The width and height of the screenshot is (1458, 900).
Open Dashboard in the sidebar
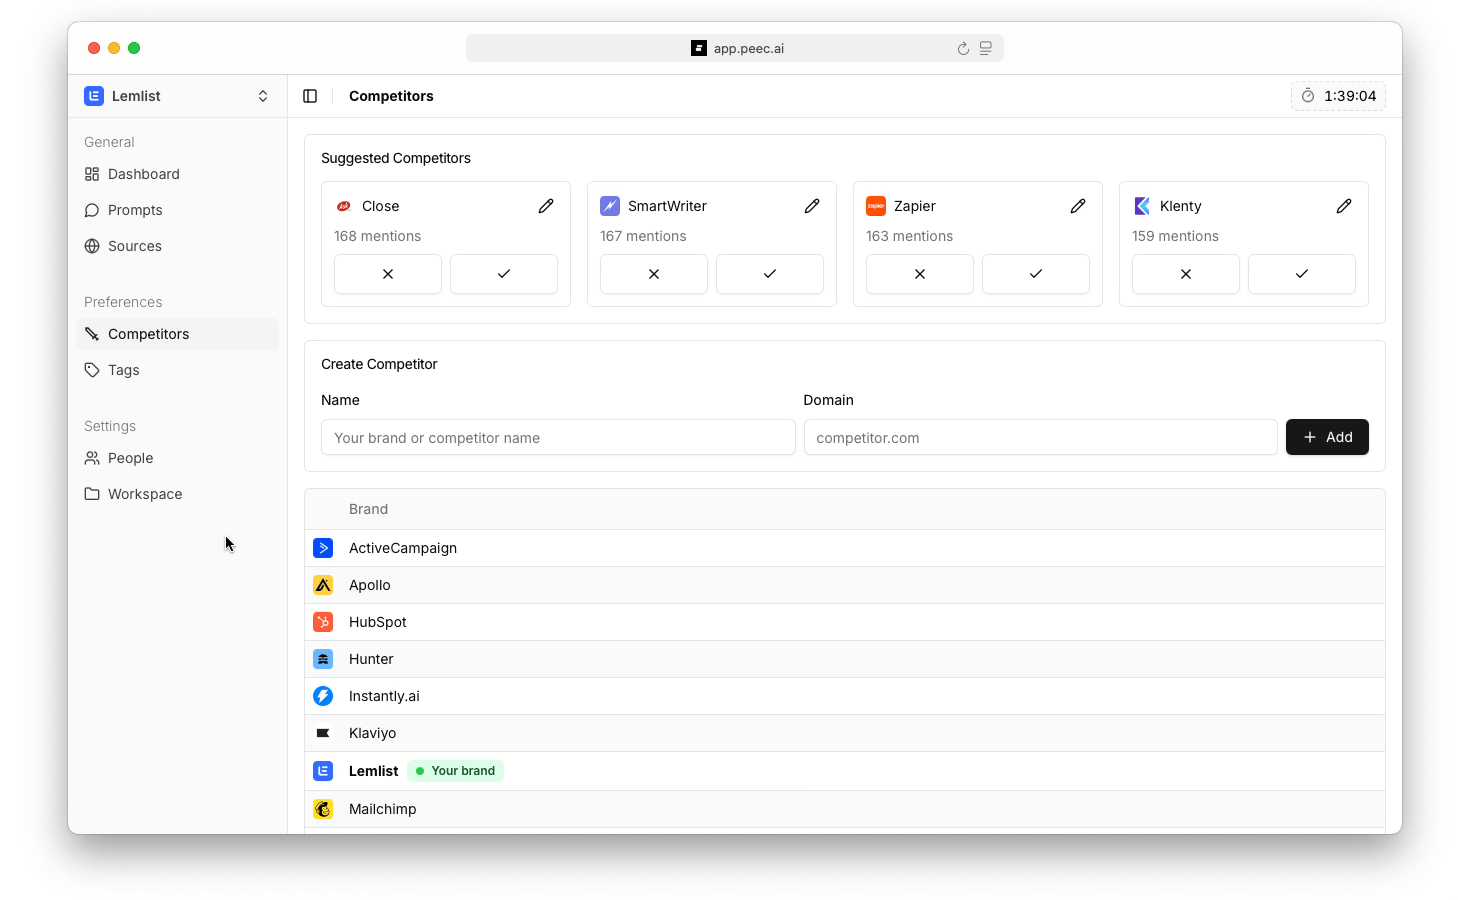(177, 174)
